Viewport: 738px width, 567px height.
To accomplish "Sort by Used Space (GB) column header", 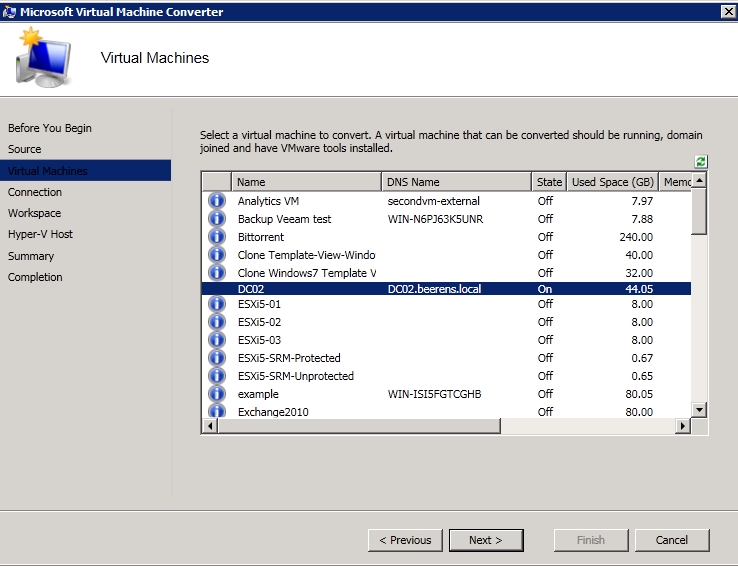I will 613,182.
